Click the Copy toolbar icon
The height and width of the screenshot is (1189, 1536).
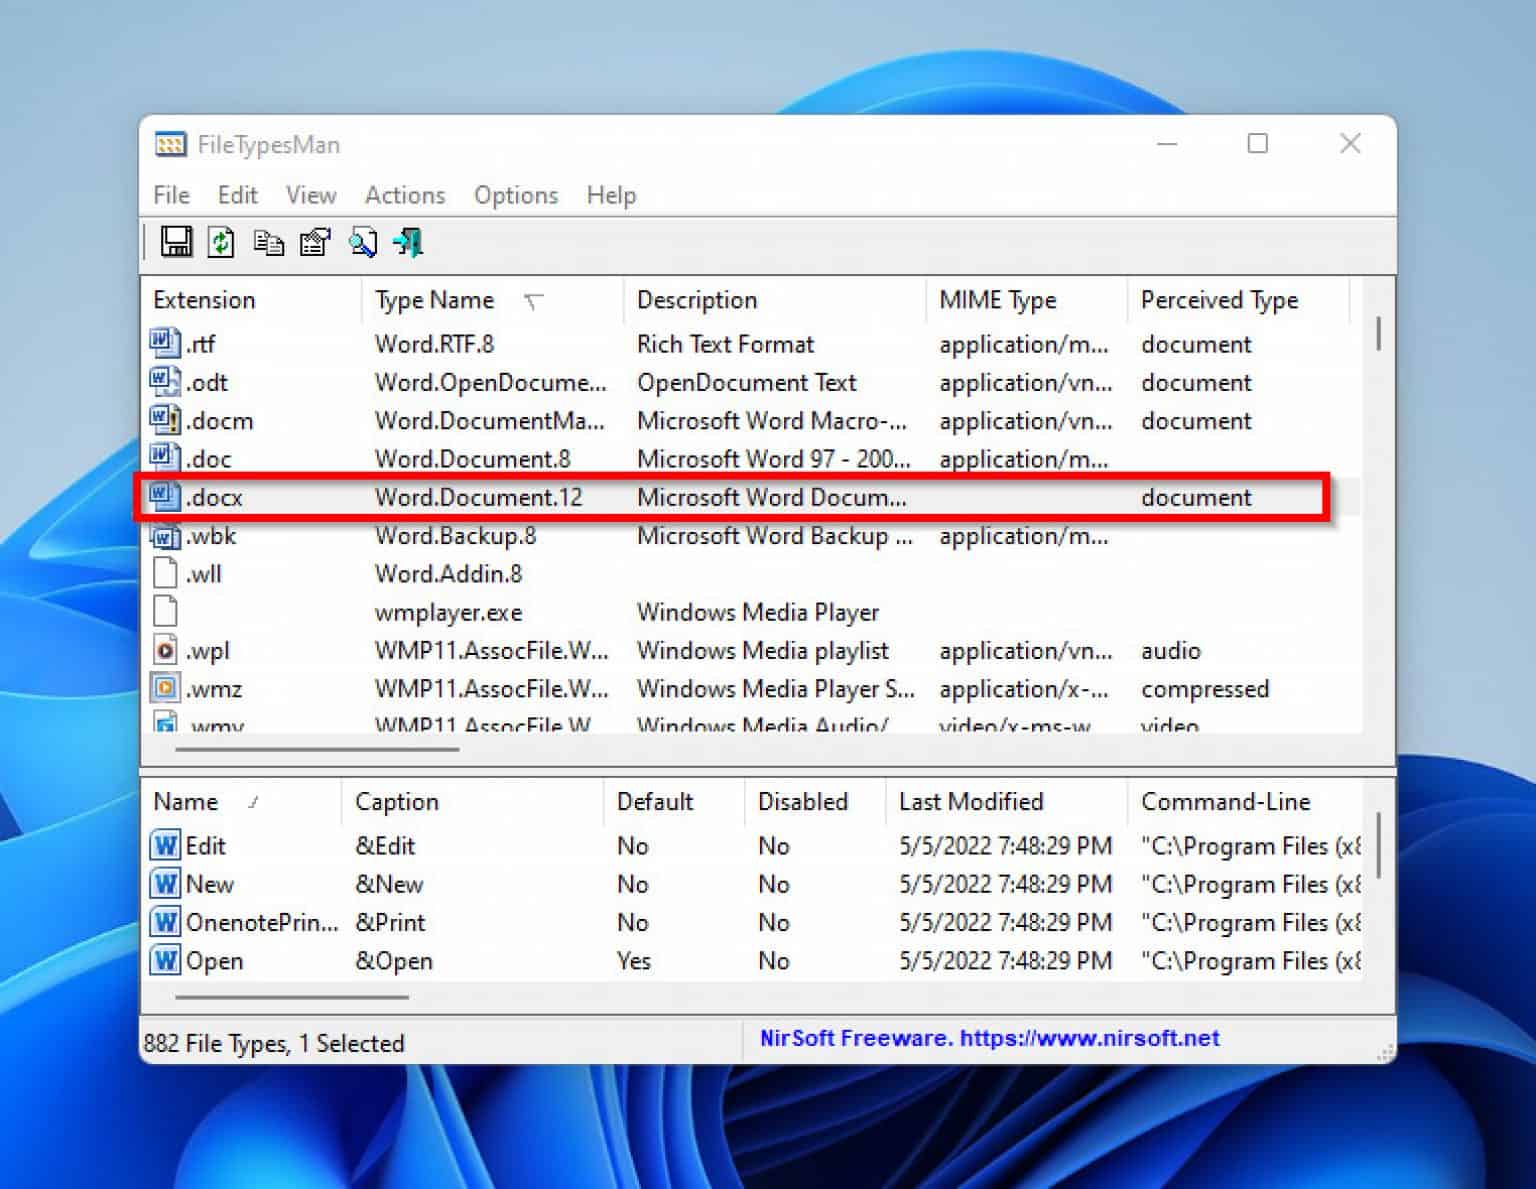tap(268, 242)
